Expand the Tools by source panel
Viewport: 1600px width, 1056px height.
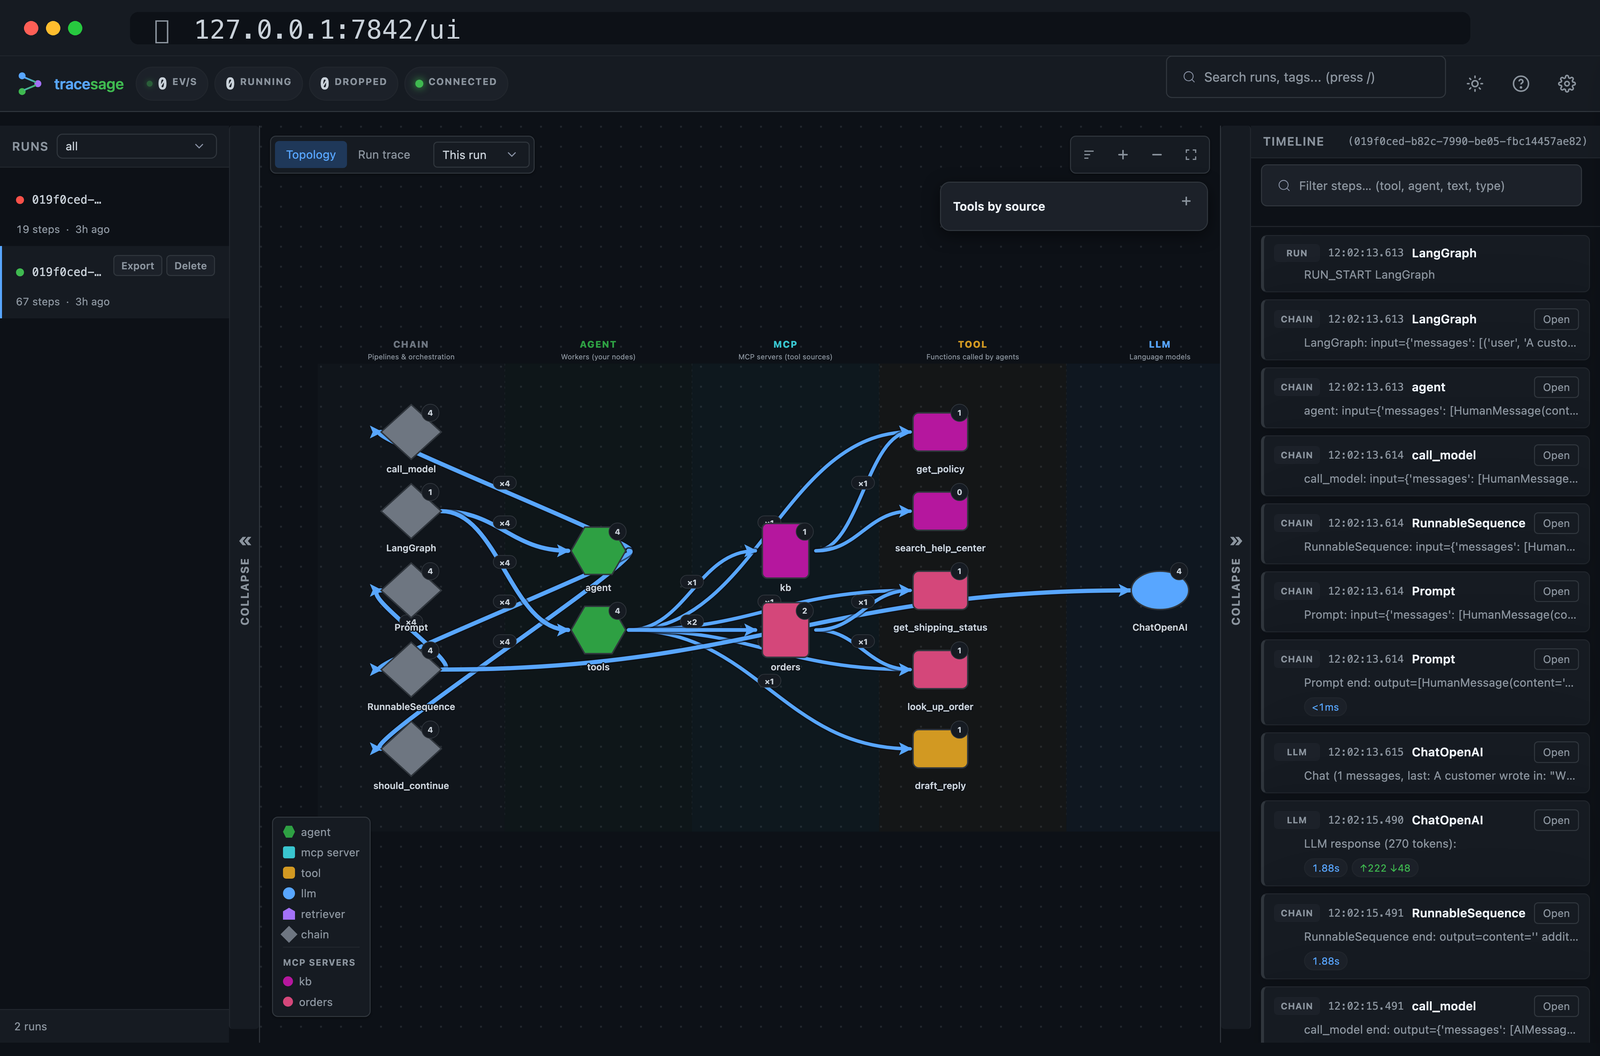pos(1074,206)
